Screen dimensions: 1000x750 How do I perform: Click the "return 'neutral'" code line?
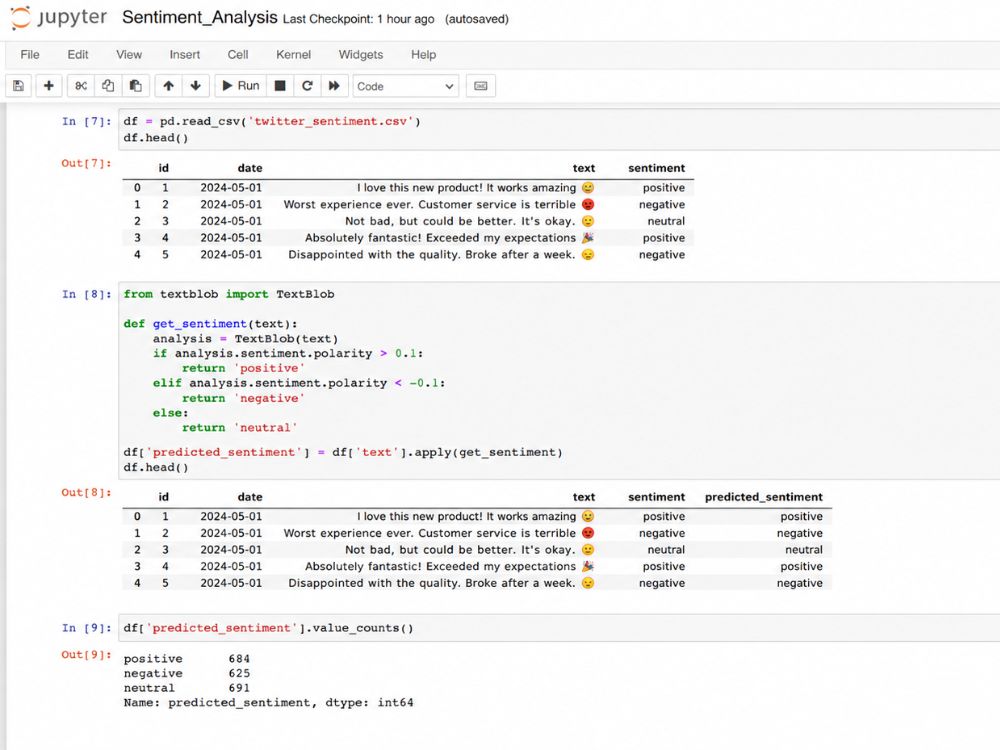click(239, 428)
